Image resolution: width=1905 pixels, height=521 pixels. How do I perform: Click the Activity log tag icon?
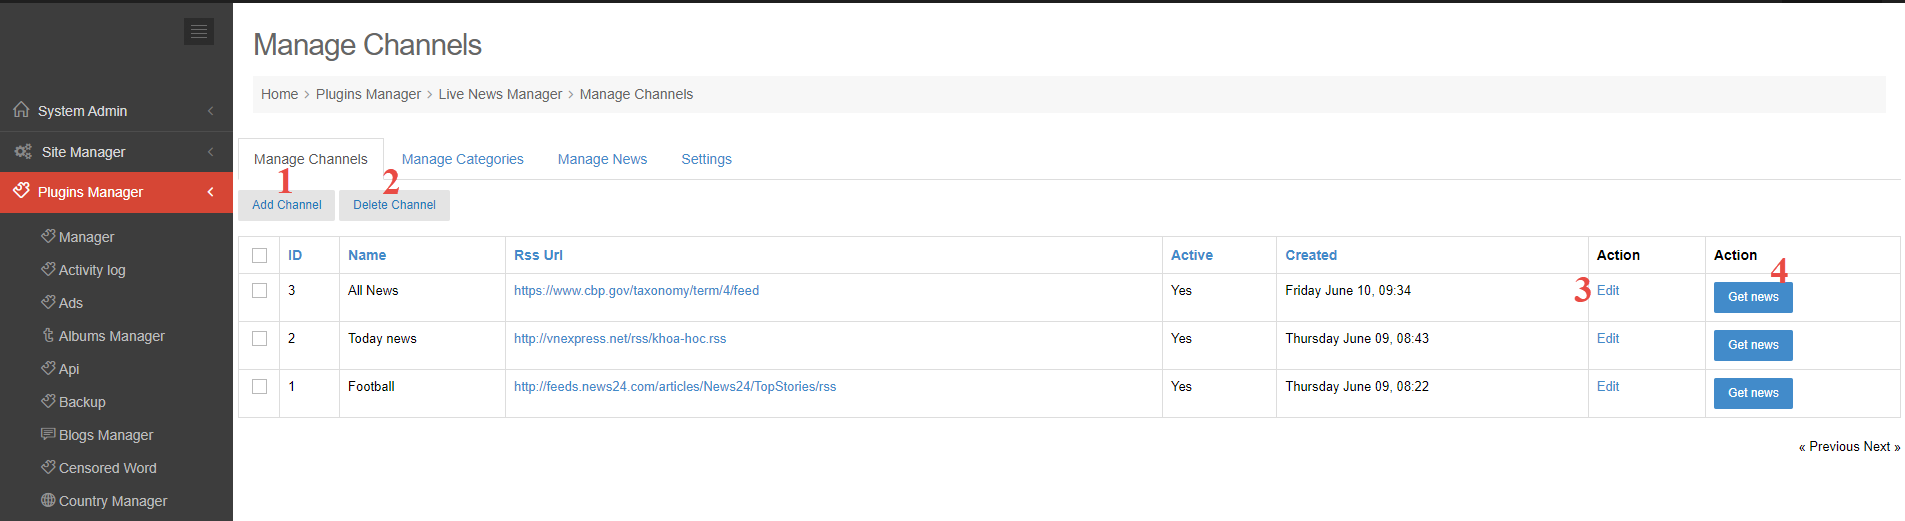(x=48, y=269)
